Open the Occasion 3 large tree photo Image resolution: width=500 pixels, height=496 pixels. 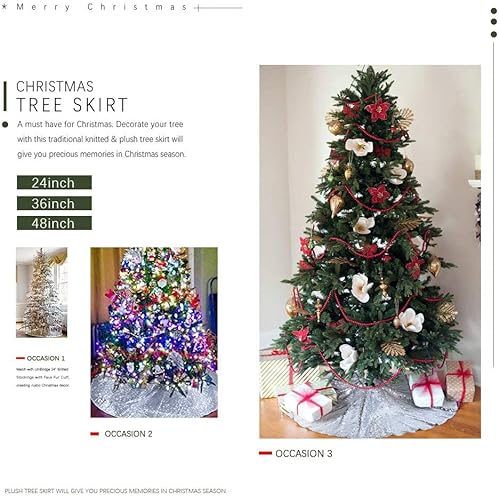click(x=370, y=252)
